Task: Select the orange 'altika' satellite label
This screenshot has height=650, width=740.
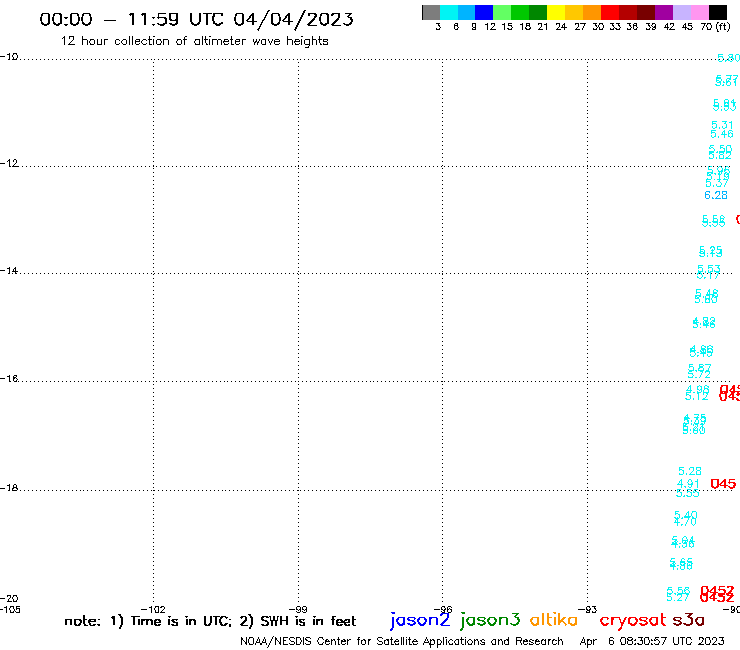Action: coord(553,620)
